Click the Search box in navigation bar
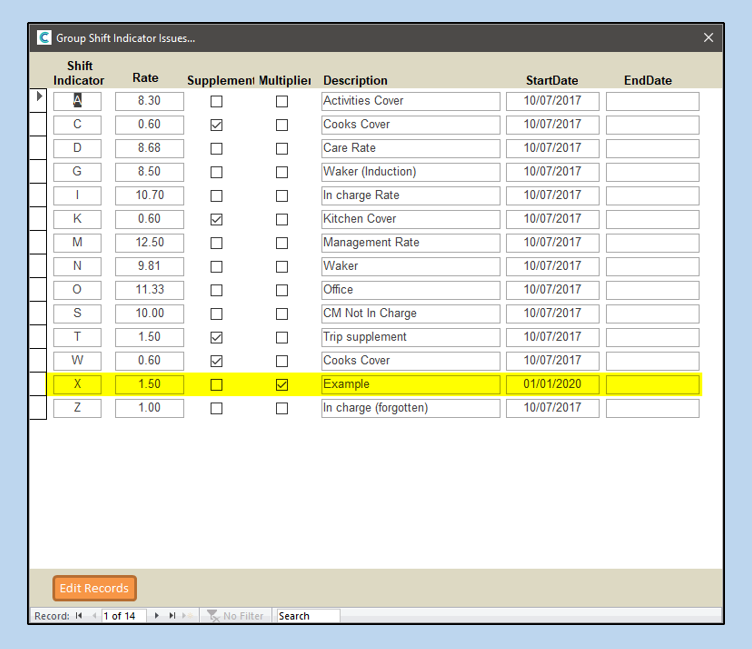The width and height of the screenshot is (752, 649). [x=308, y=616]
